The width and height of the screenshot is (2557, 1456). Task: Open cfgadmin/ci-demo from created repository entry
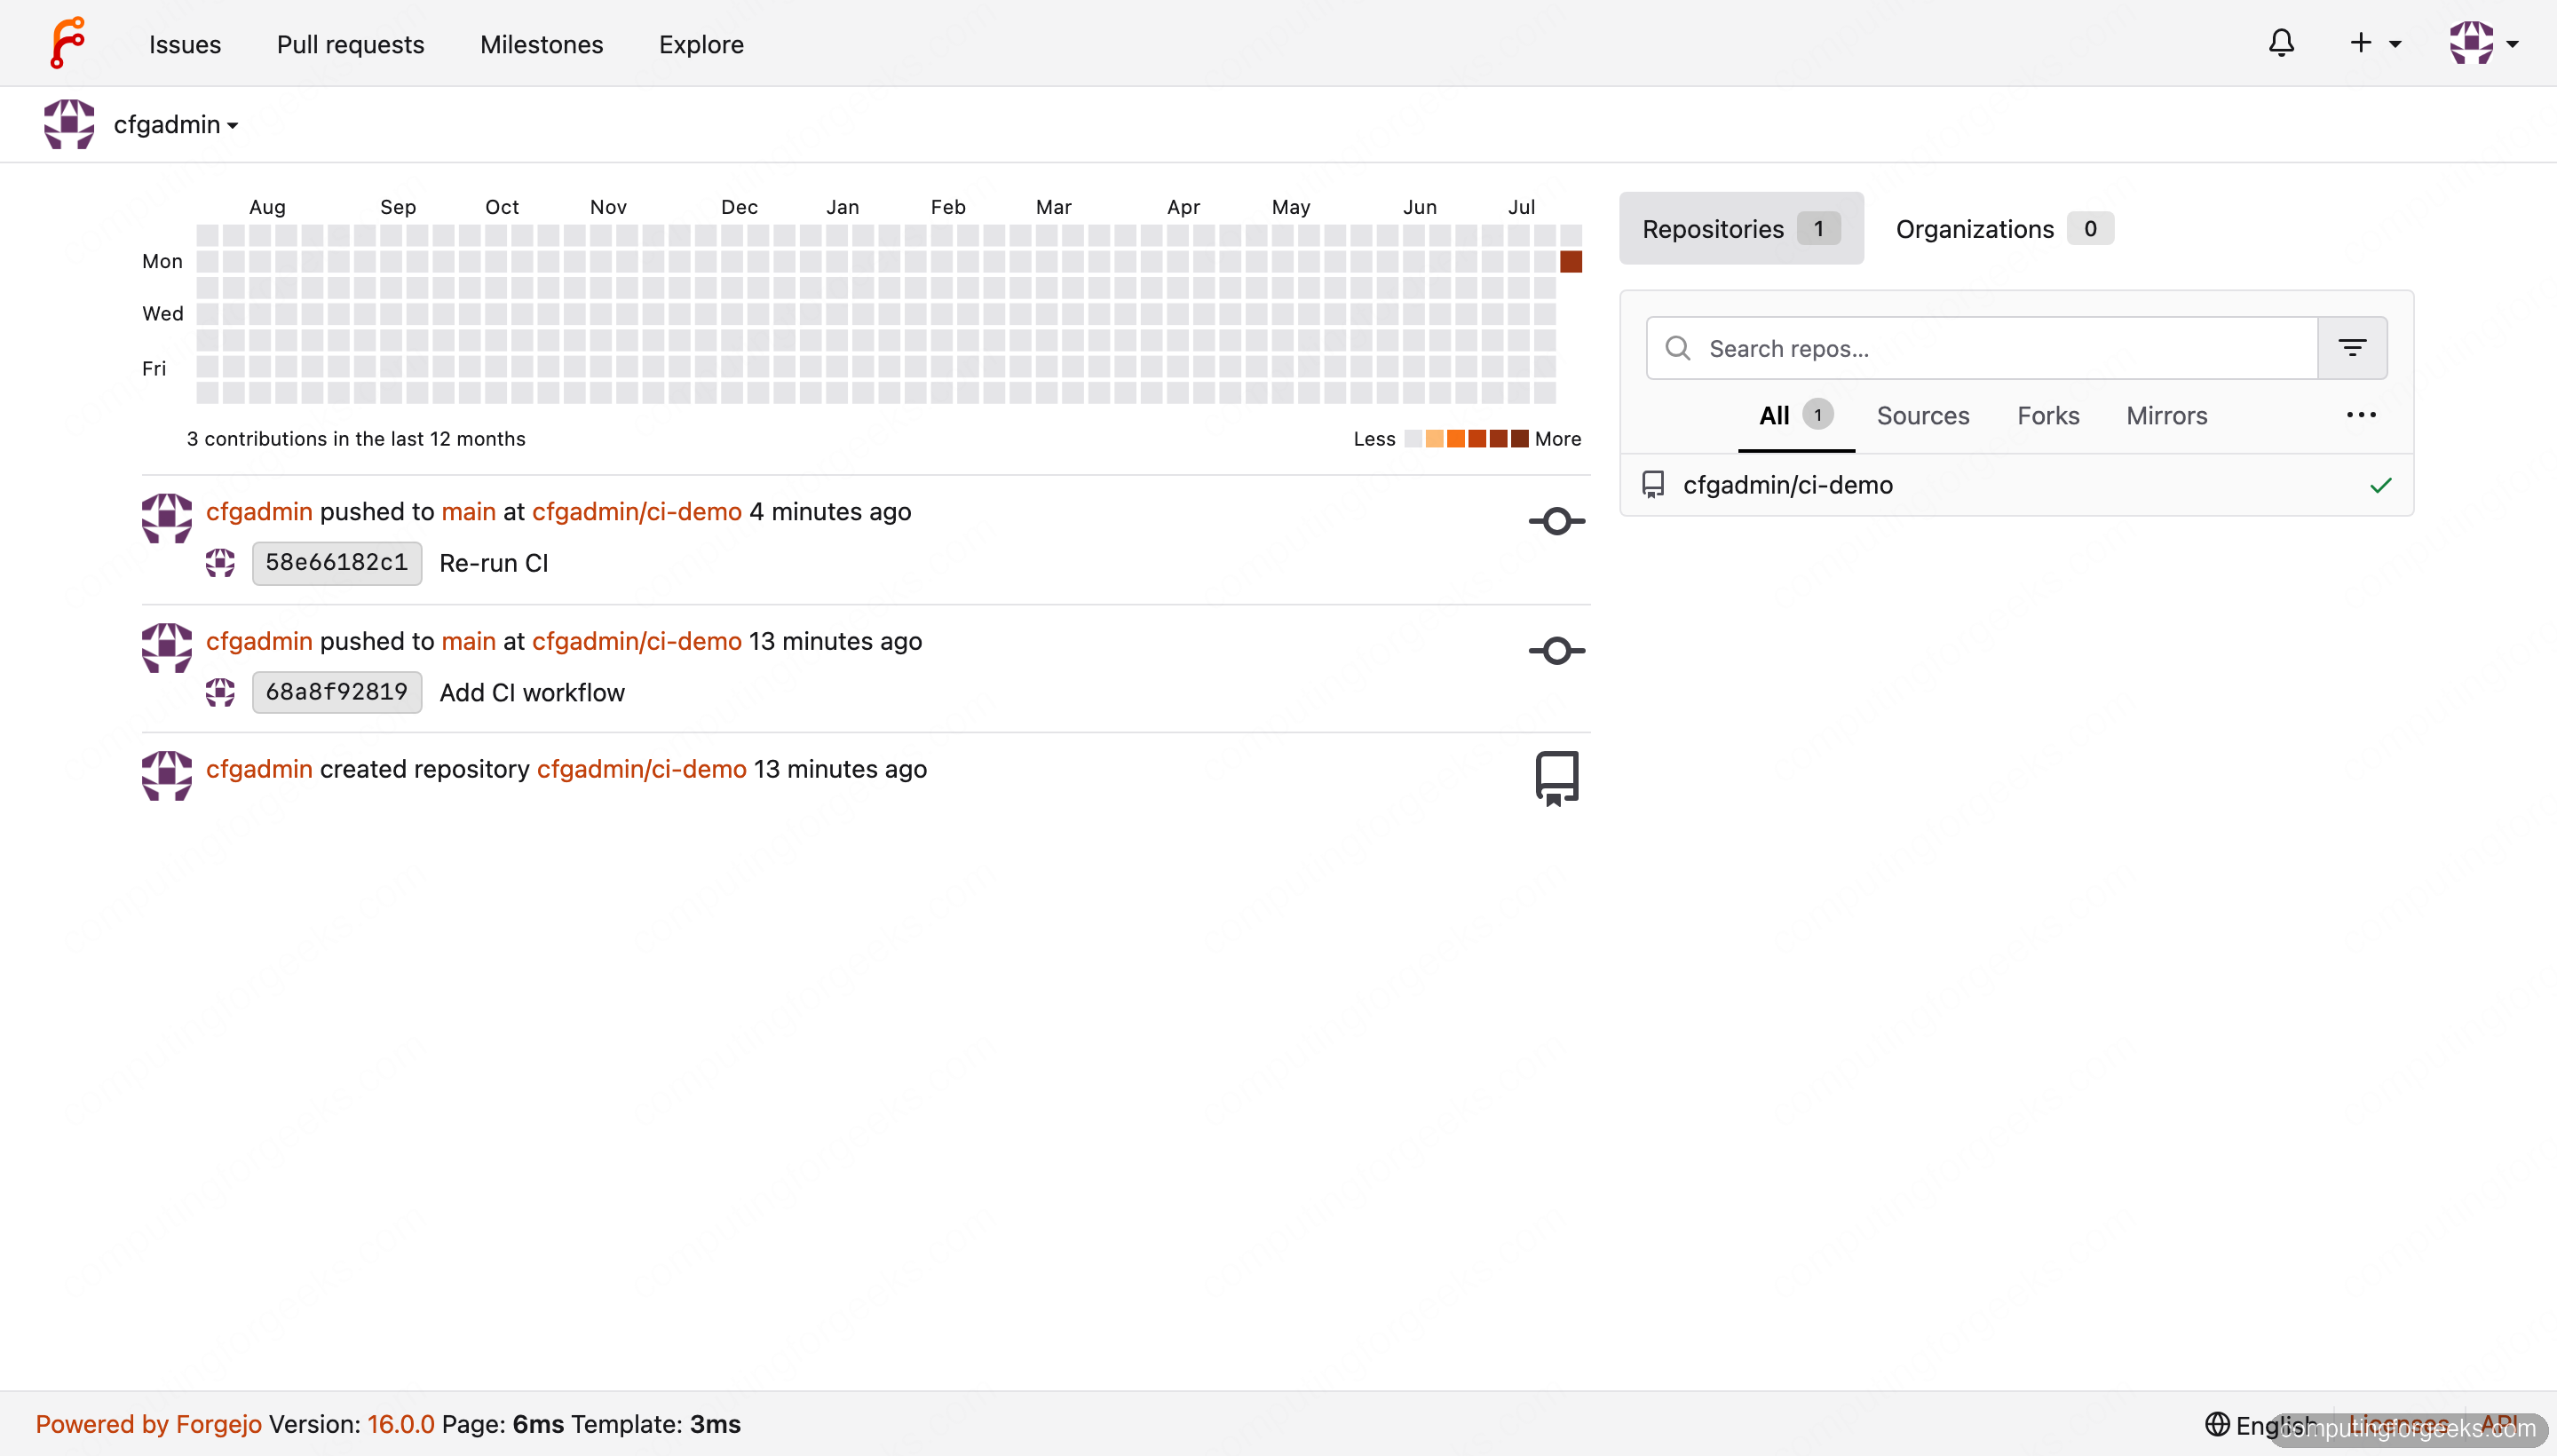[x=642, y=769]
